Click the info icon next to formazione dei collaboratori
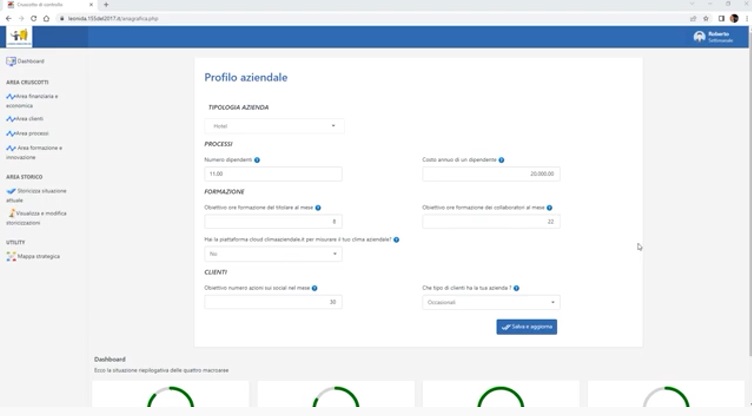Screen dimensions: 752x416 (x=549, y=208)
